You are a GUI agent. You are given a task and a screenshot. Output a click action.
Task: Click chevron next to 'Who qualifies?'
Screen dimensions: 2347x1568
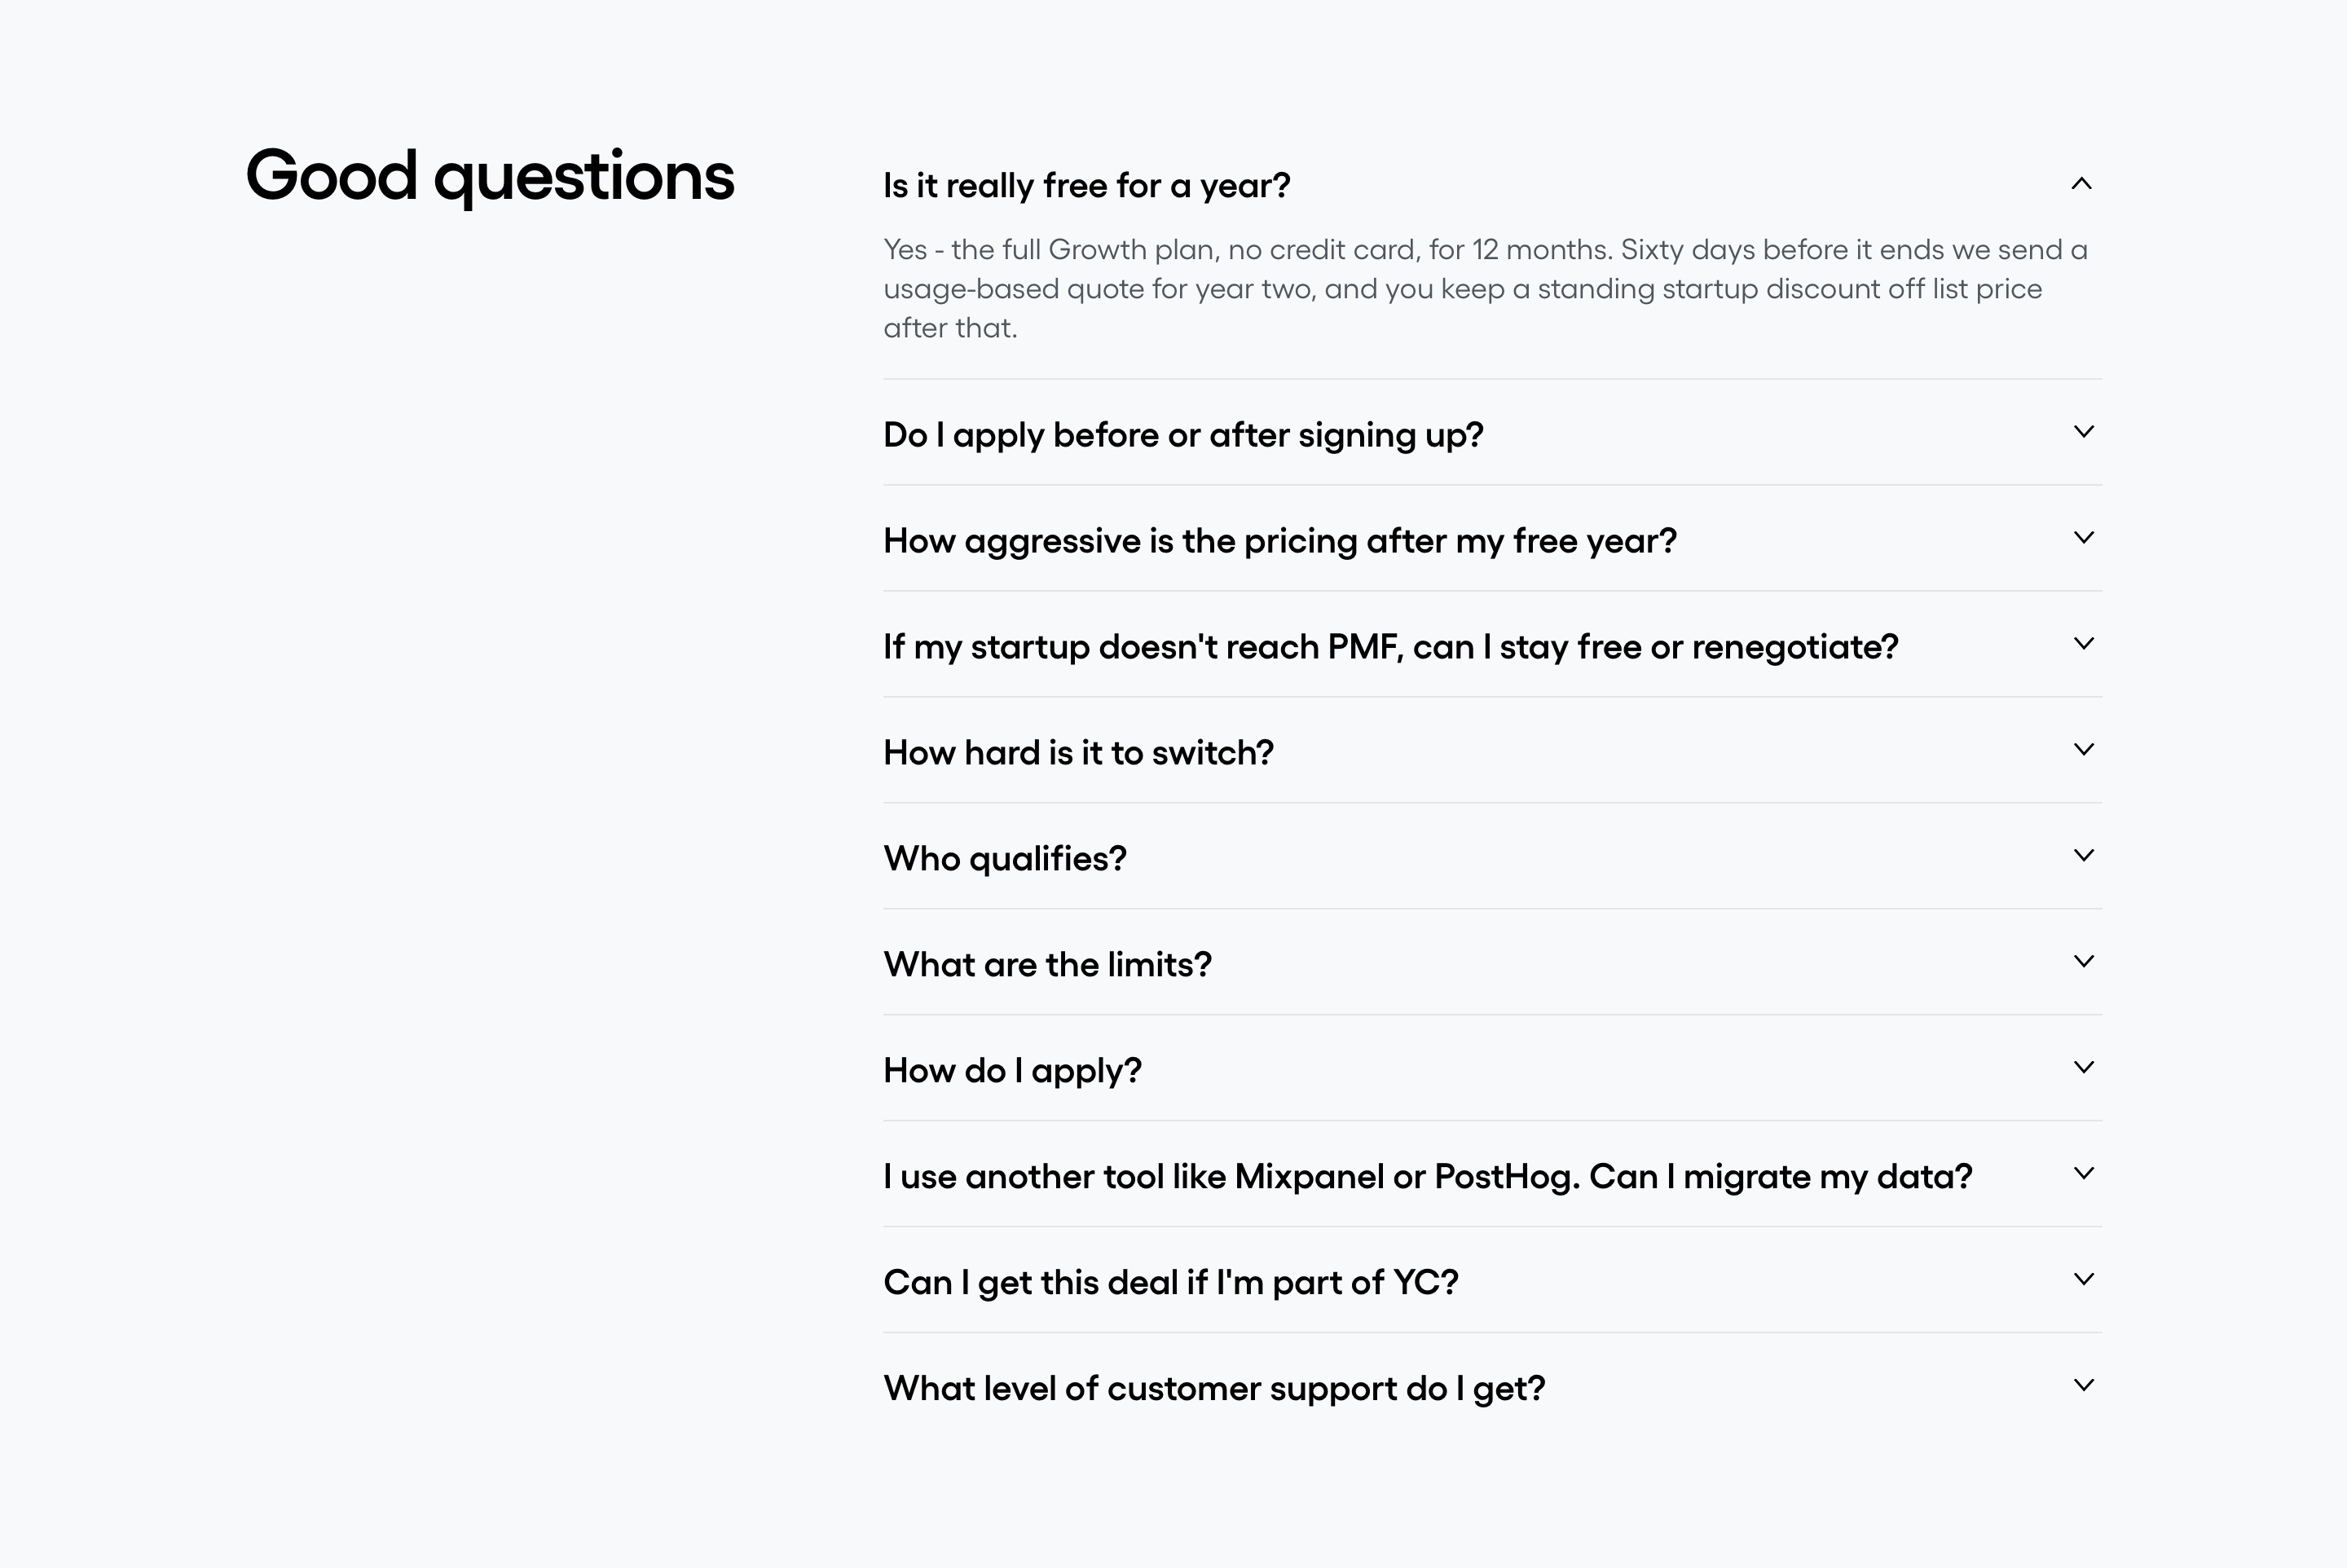point(2083,856)
